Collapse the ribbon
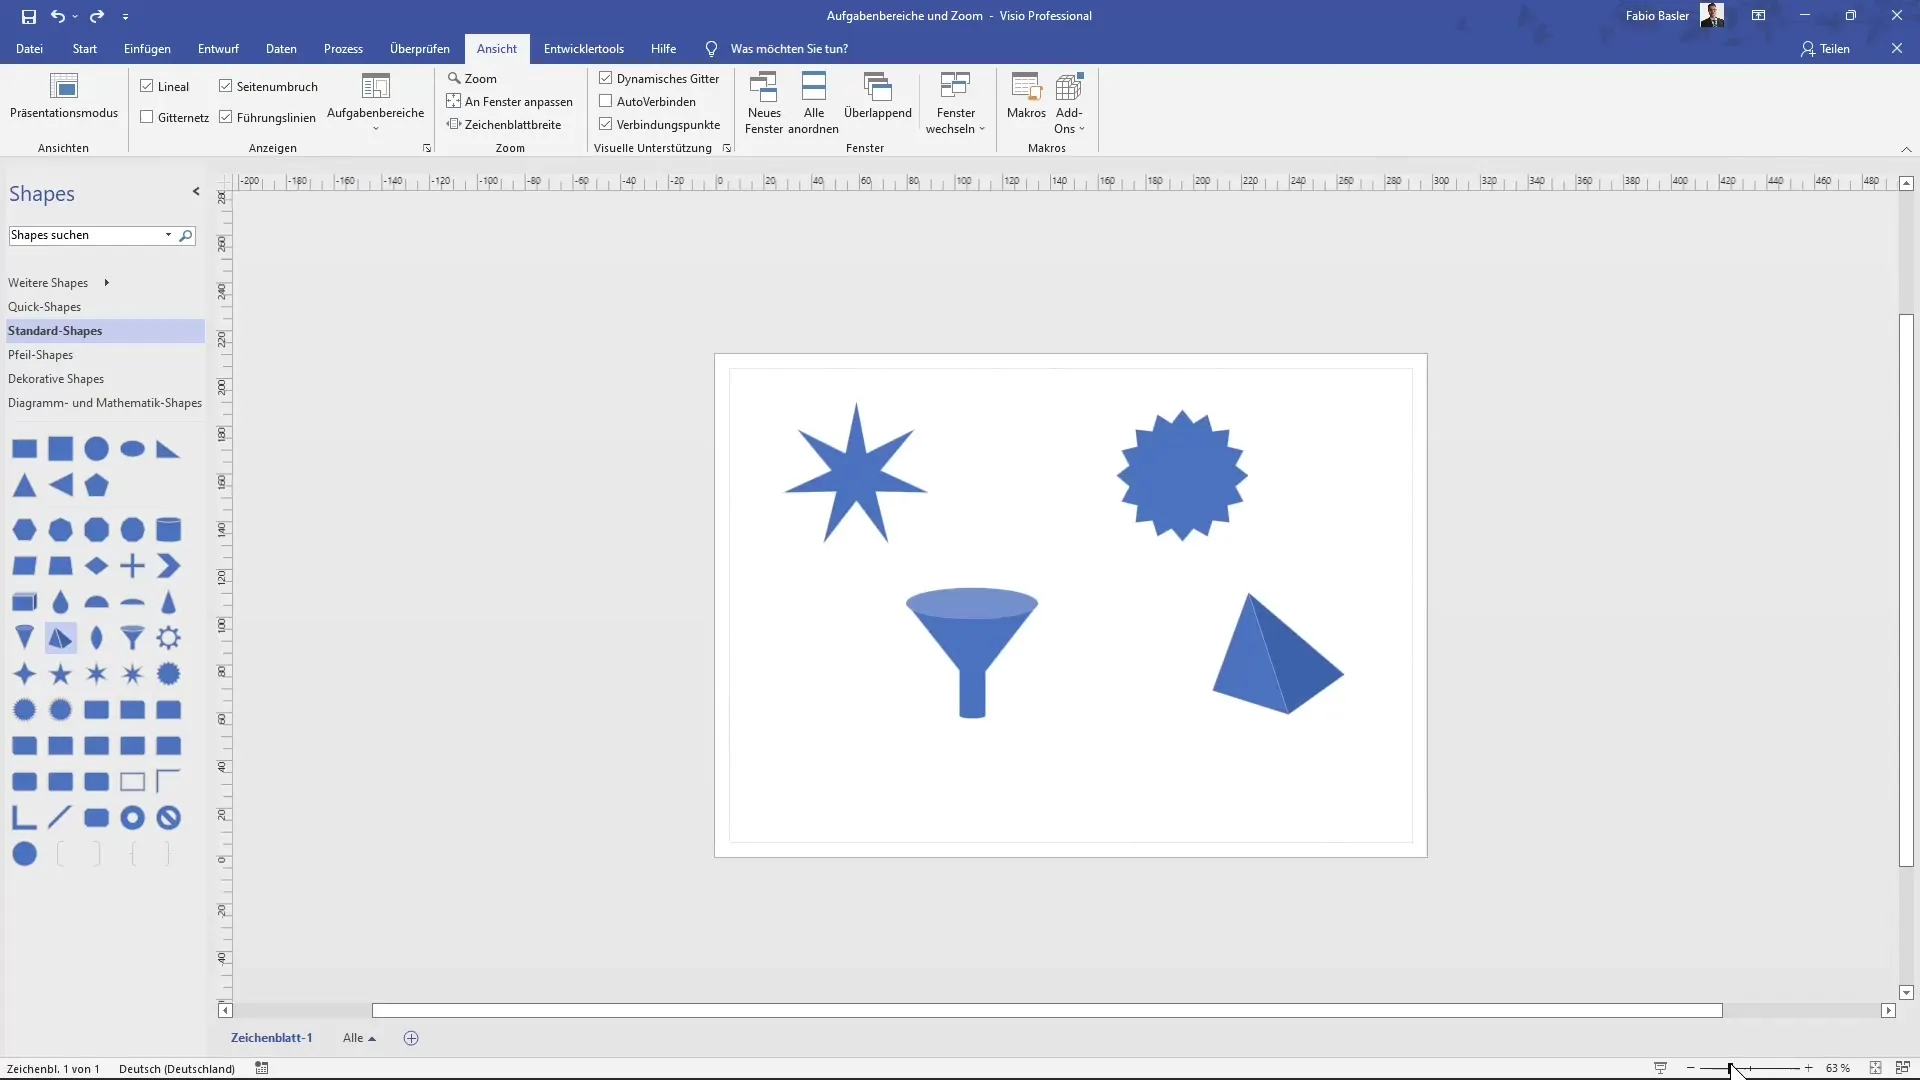Image resolution: width=1920 pixels, height=1080 pixels. [x=1906, y=149]
